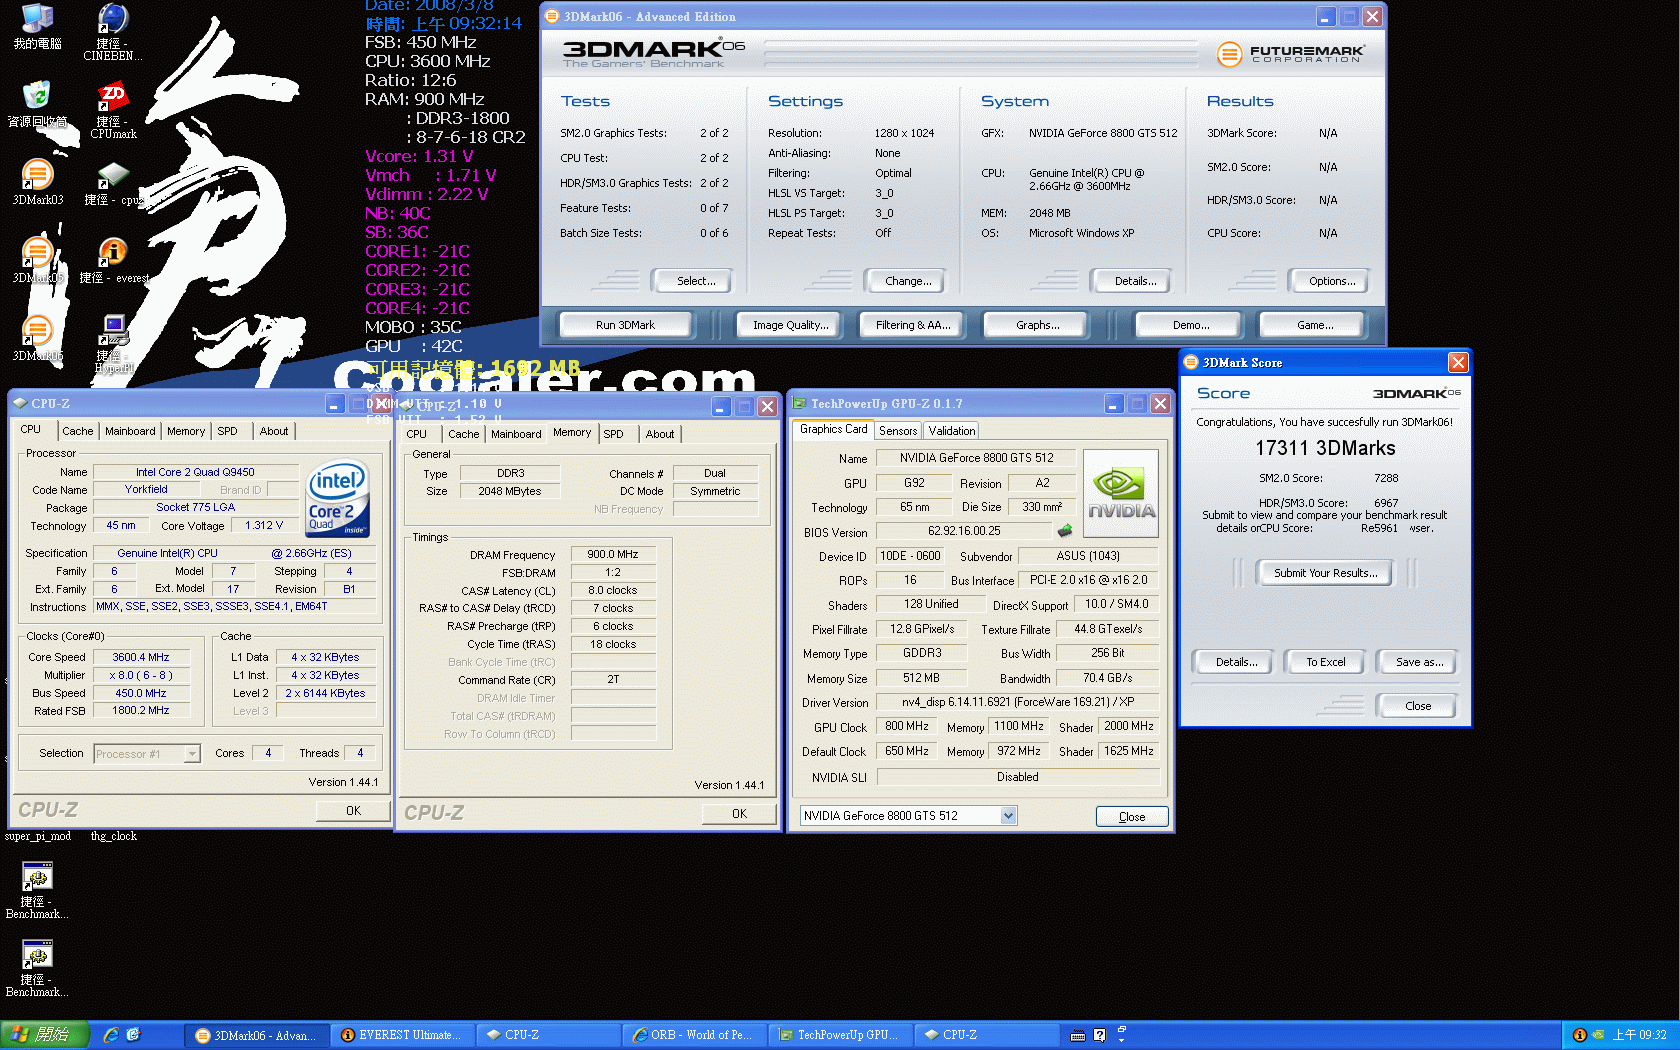Click the second quick launch browser icon

click(x=134, y=1035)
